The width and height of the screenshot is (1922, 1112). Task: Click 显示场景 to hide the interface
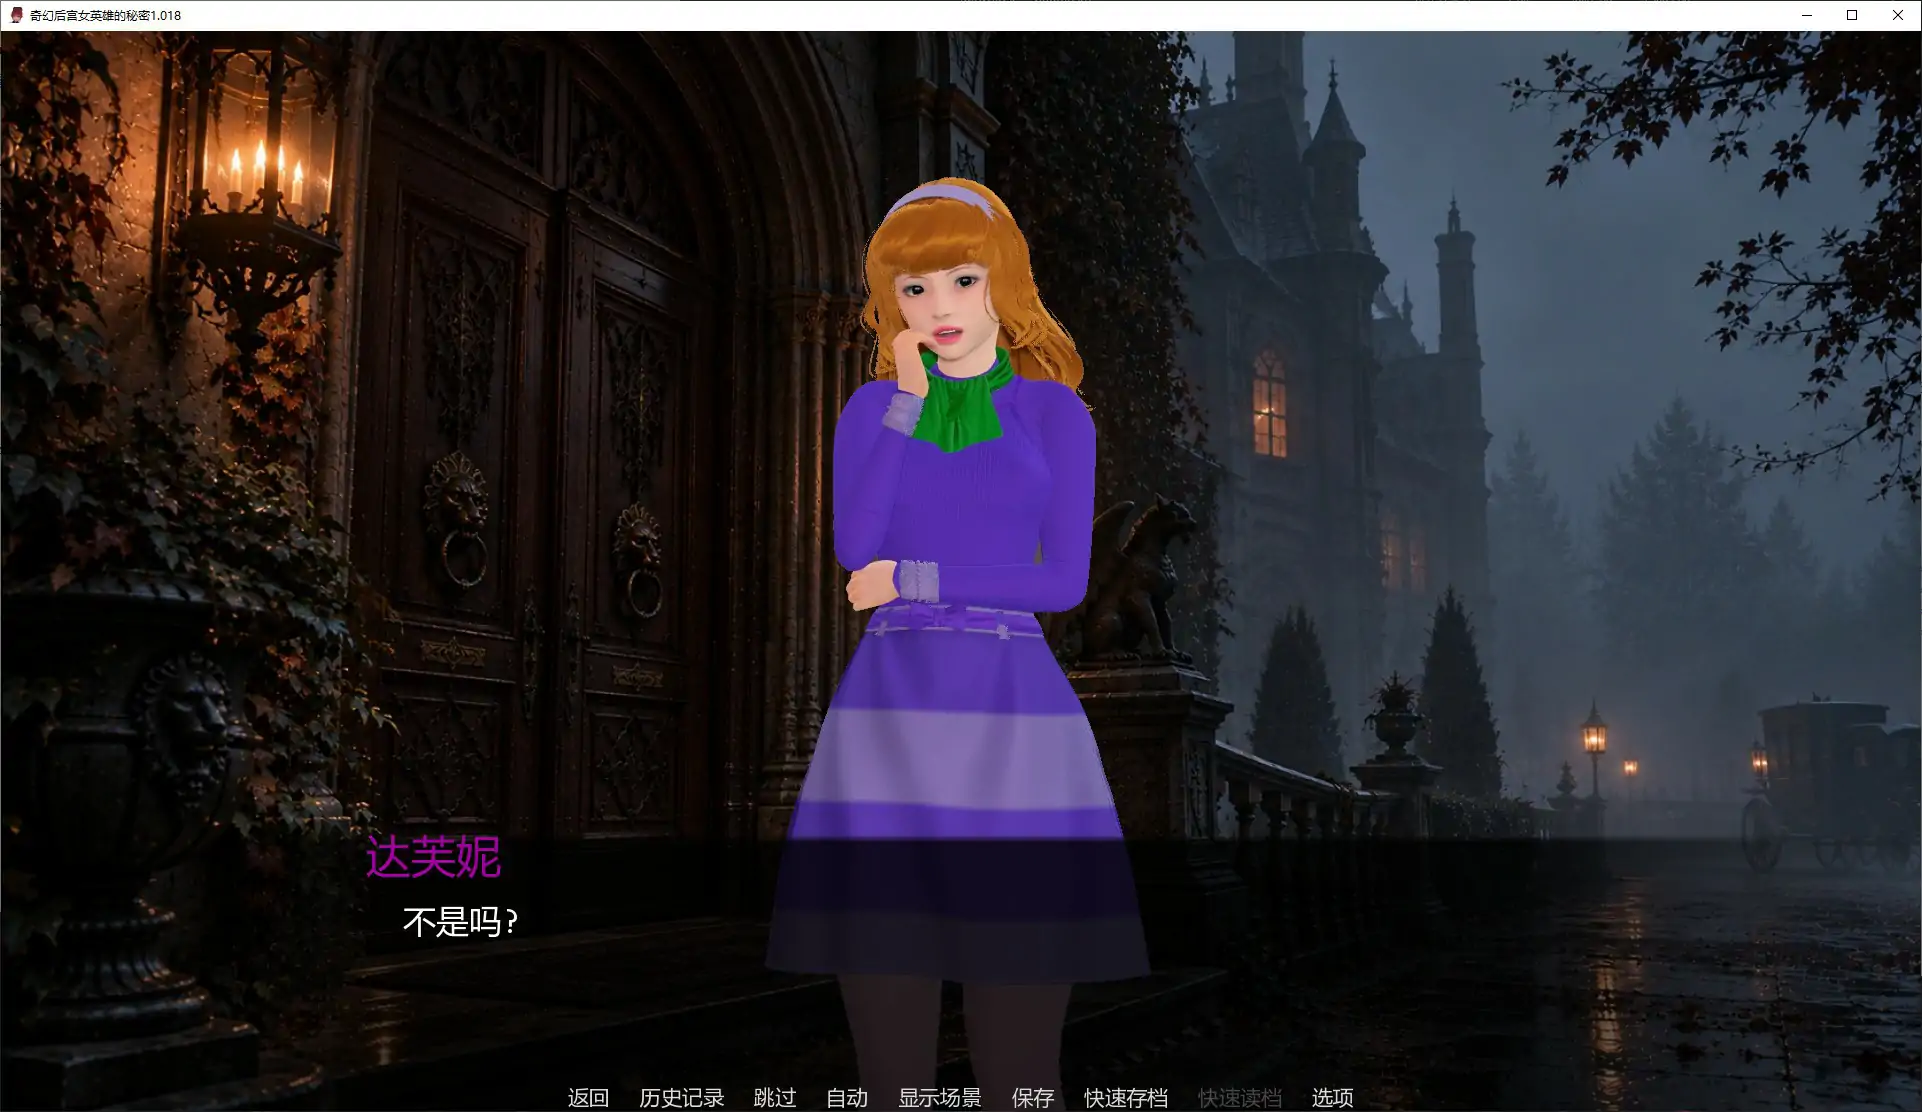(940, 1098)
